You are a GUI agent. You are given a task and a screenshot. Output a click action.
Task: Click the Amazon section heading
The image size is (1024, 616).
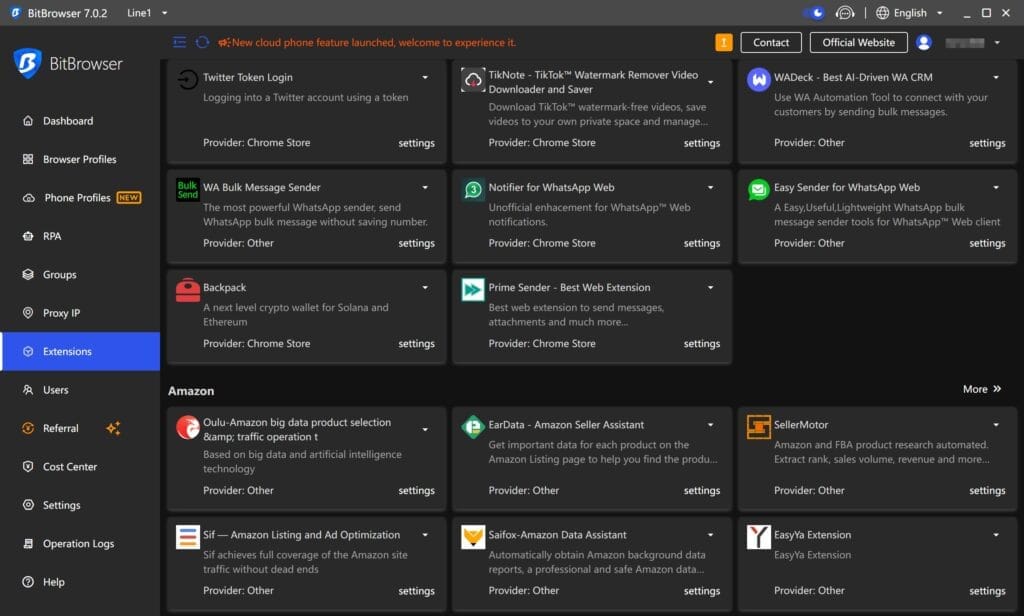[x=191, y=391]
